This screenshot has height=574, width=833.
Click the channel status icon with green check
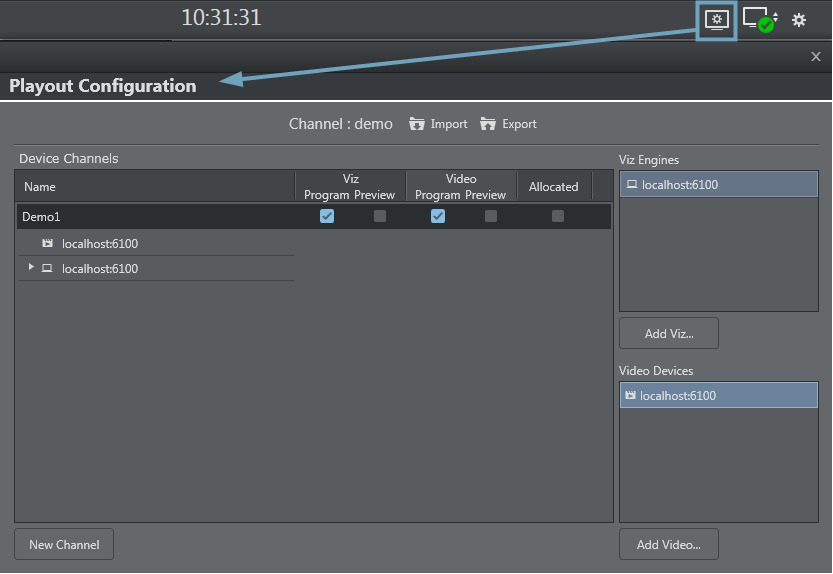(x=758, y=20)
